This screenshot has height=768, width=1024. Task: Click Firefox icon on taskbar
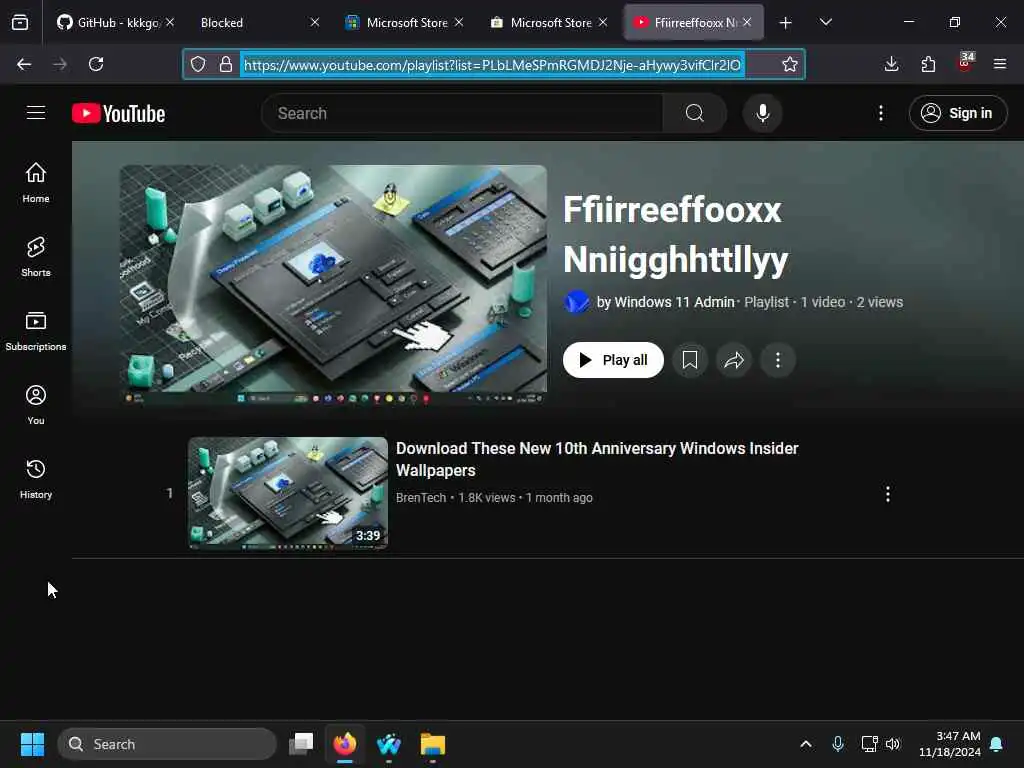click(x=345, y=744)
